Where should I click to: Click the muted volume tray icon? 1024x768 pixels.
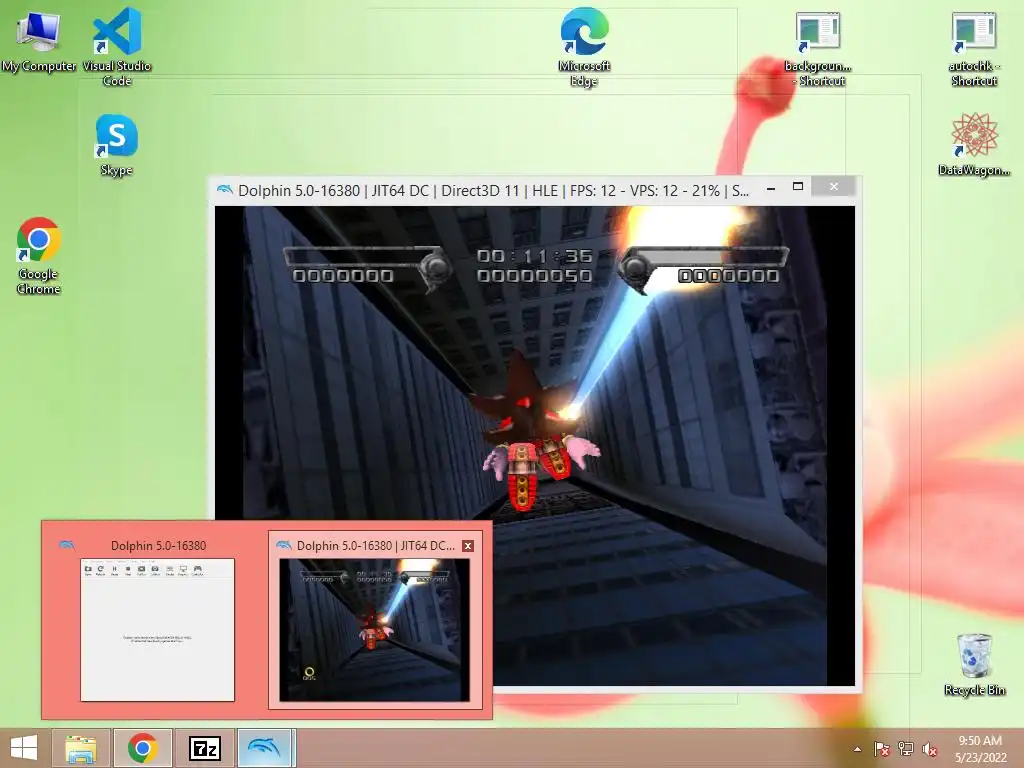(x=929, y=749)
